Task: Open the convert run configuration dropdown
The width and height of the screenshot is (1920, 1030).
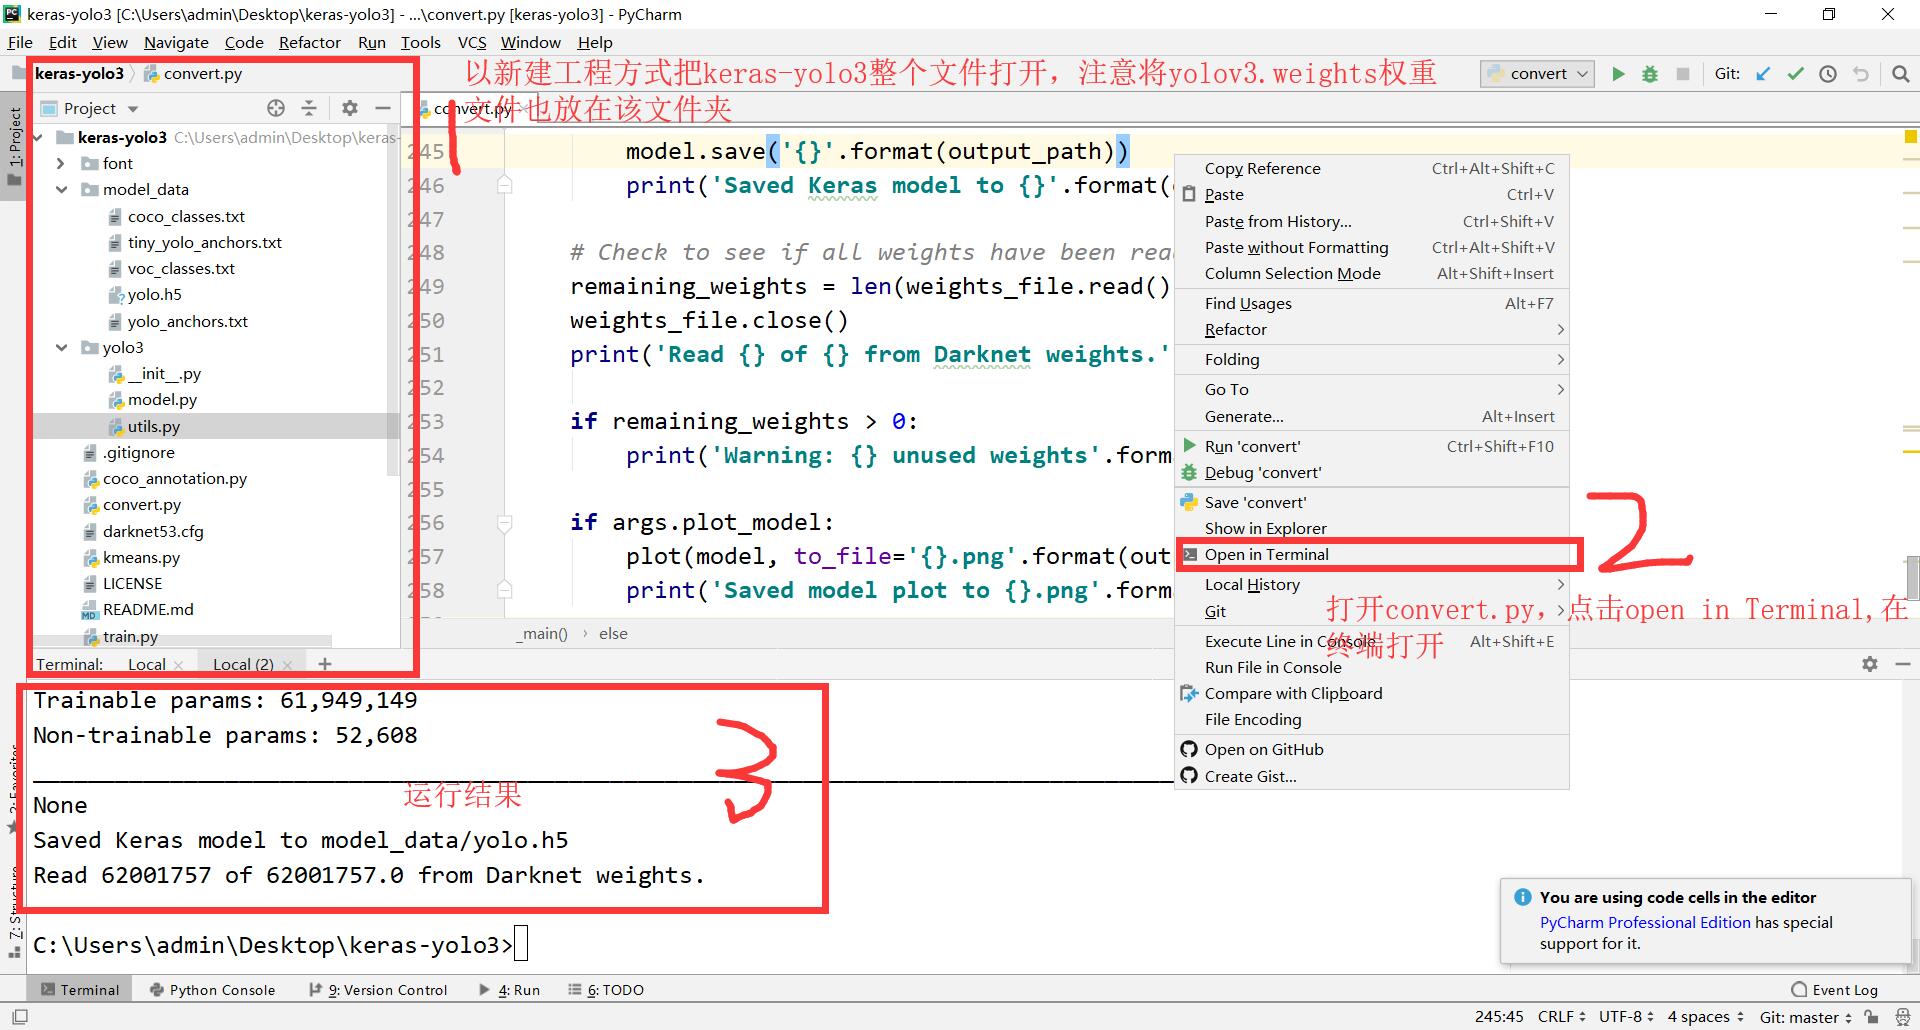Action: click(1537, 74)
